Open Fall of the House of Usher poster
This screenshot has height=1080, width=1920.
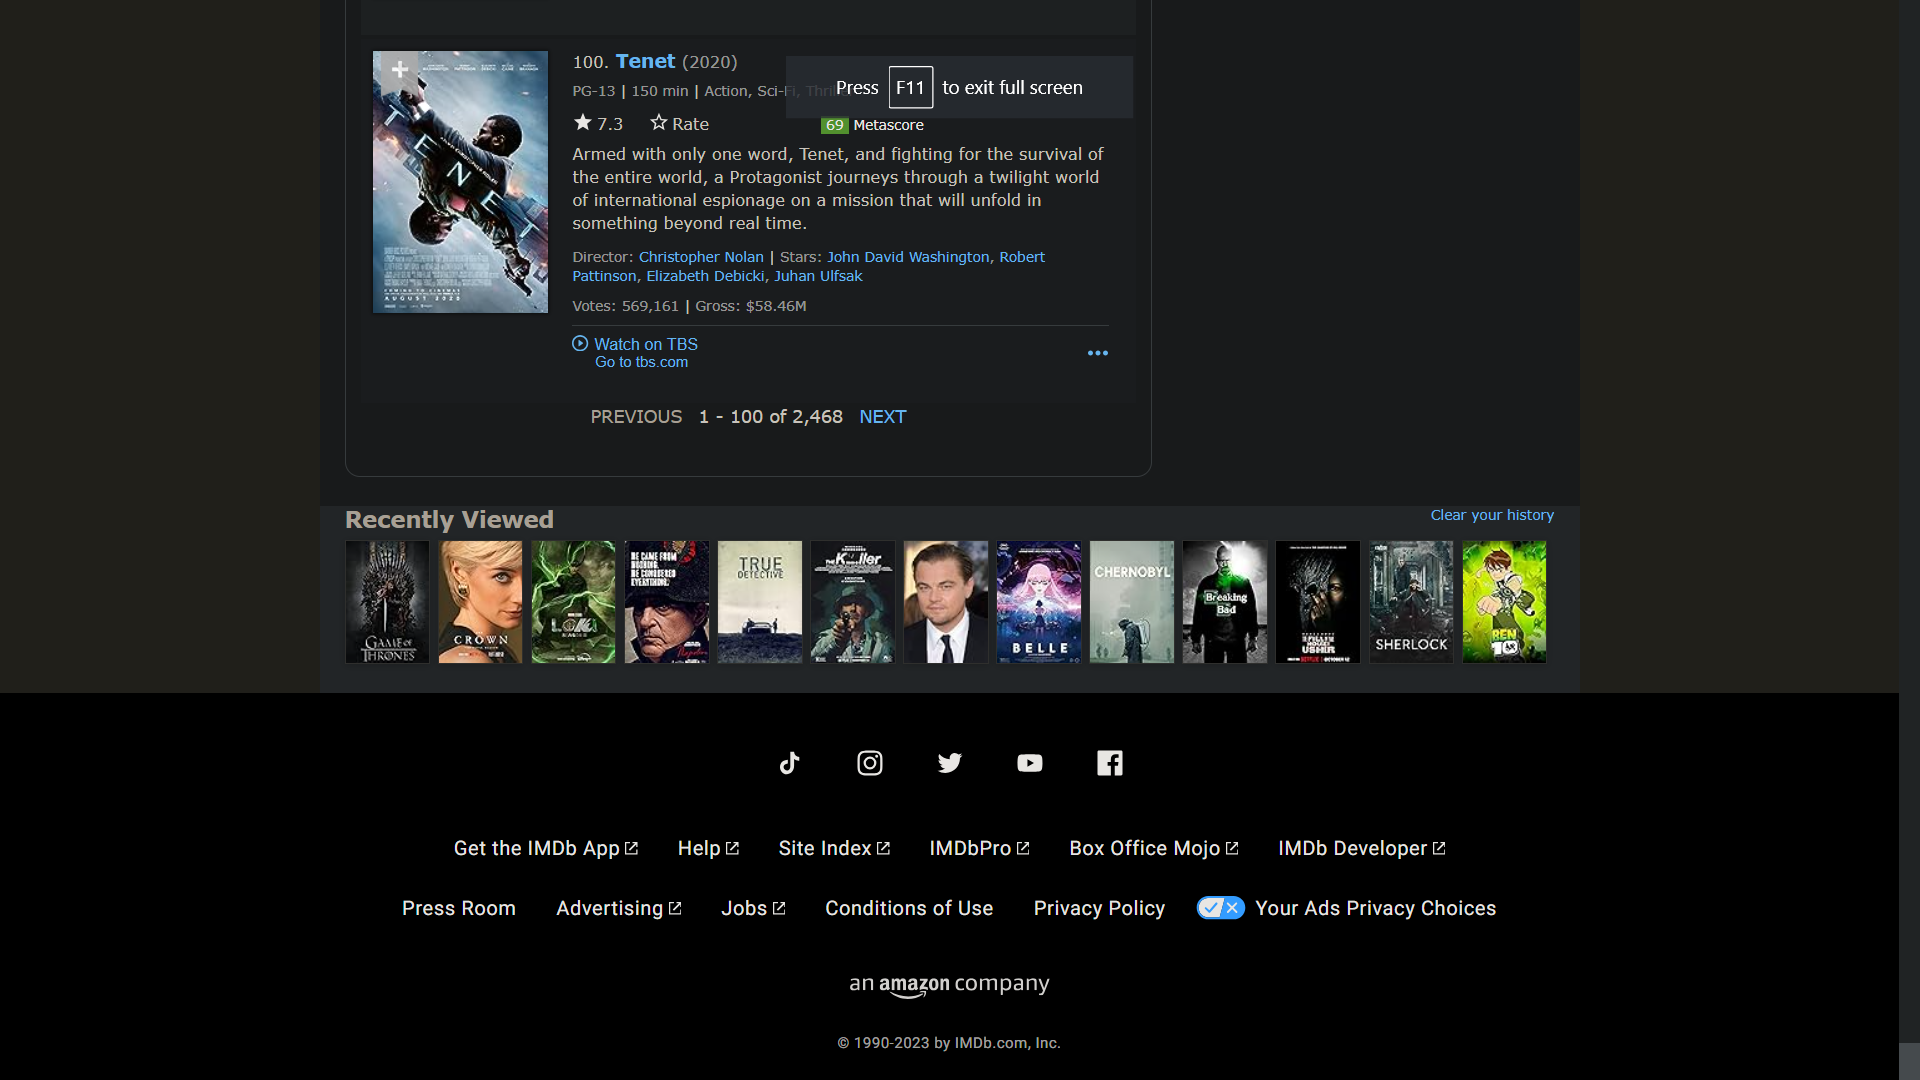1317,602
